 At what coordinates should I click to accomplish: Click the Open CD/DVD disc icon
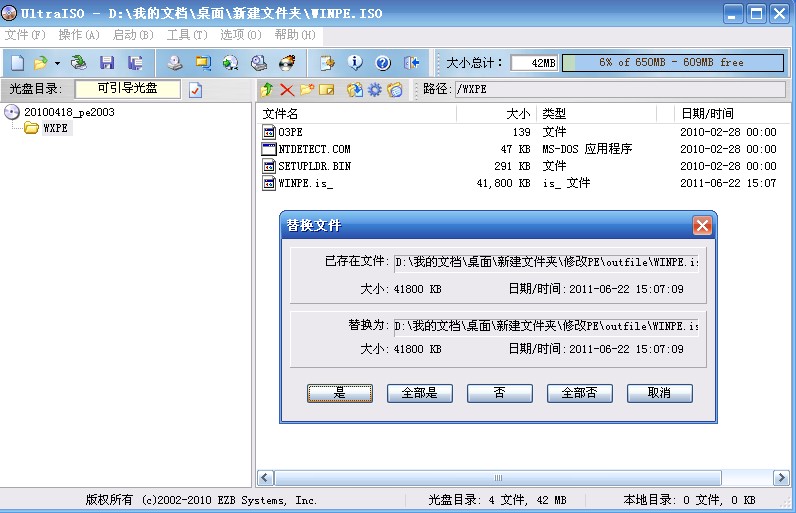pos(79,63)
